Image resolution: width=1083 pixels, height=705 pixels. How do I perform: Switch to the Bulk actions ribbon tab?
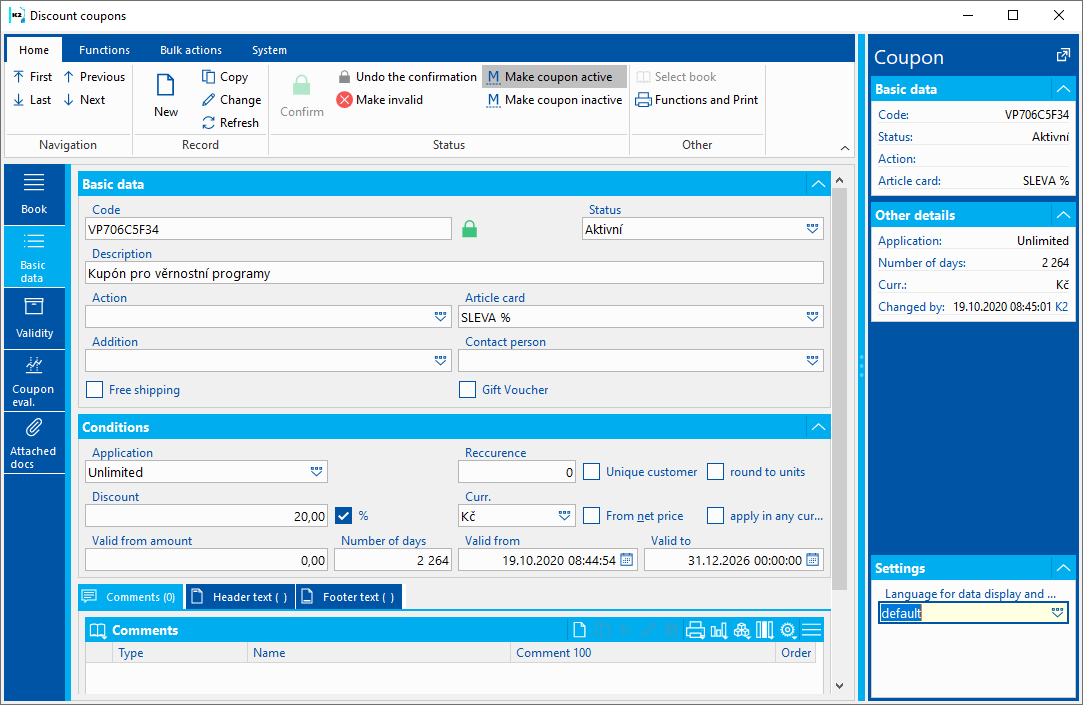pos(191,50)
